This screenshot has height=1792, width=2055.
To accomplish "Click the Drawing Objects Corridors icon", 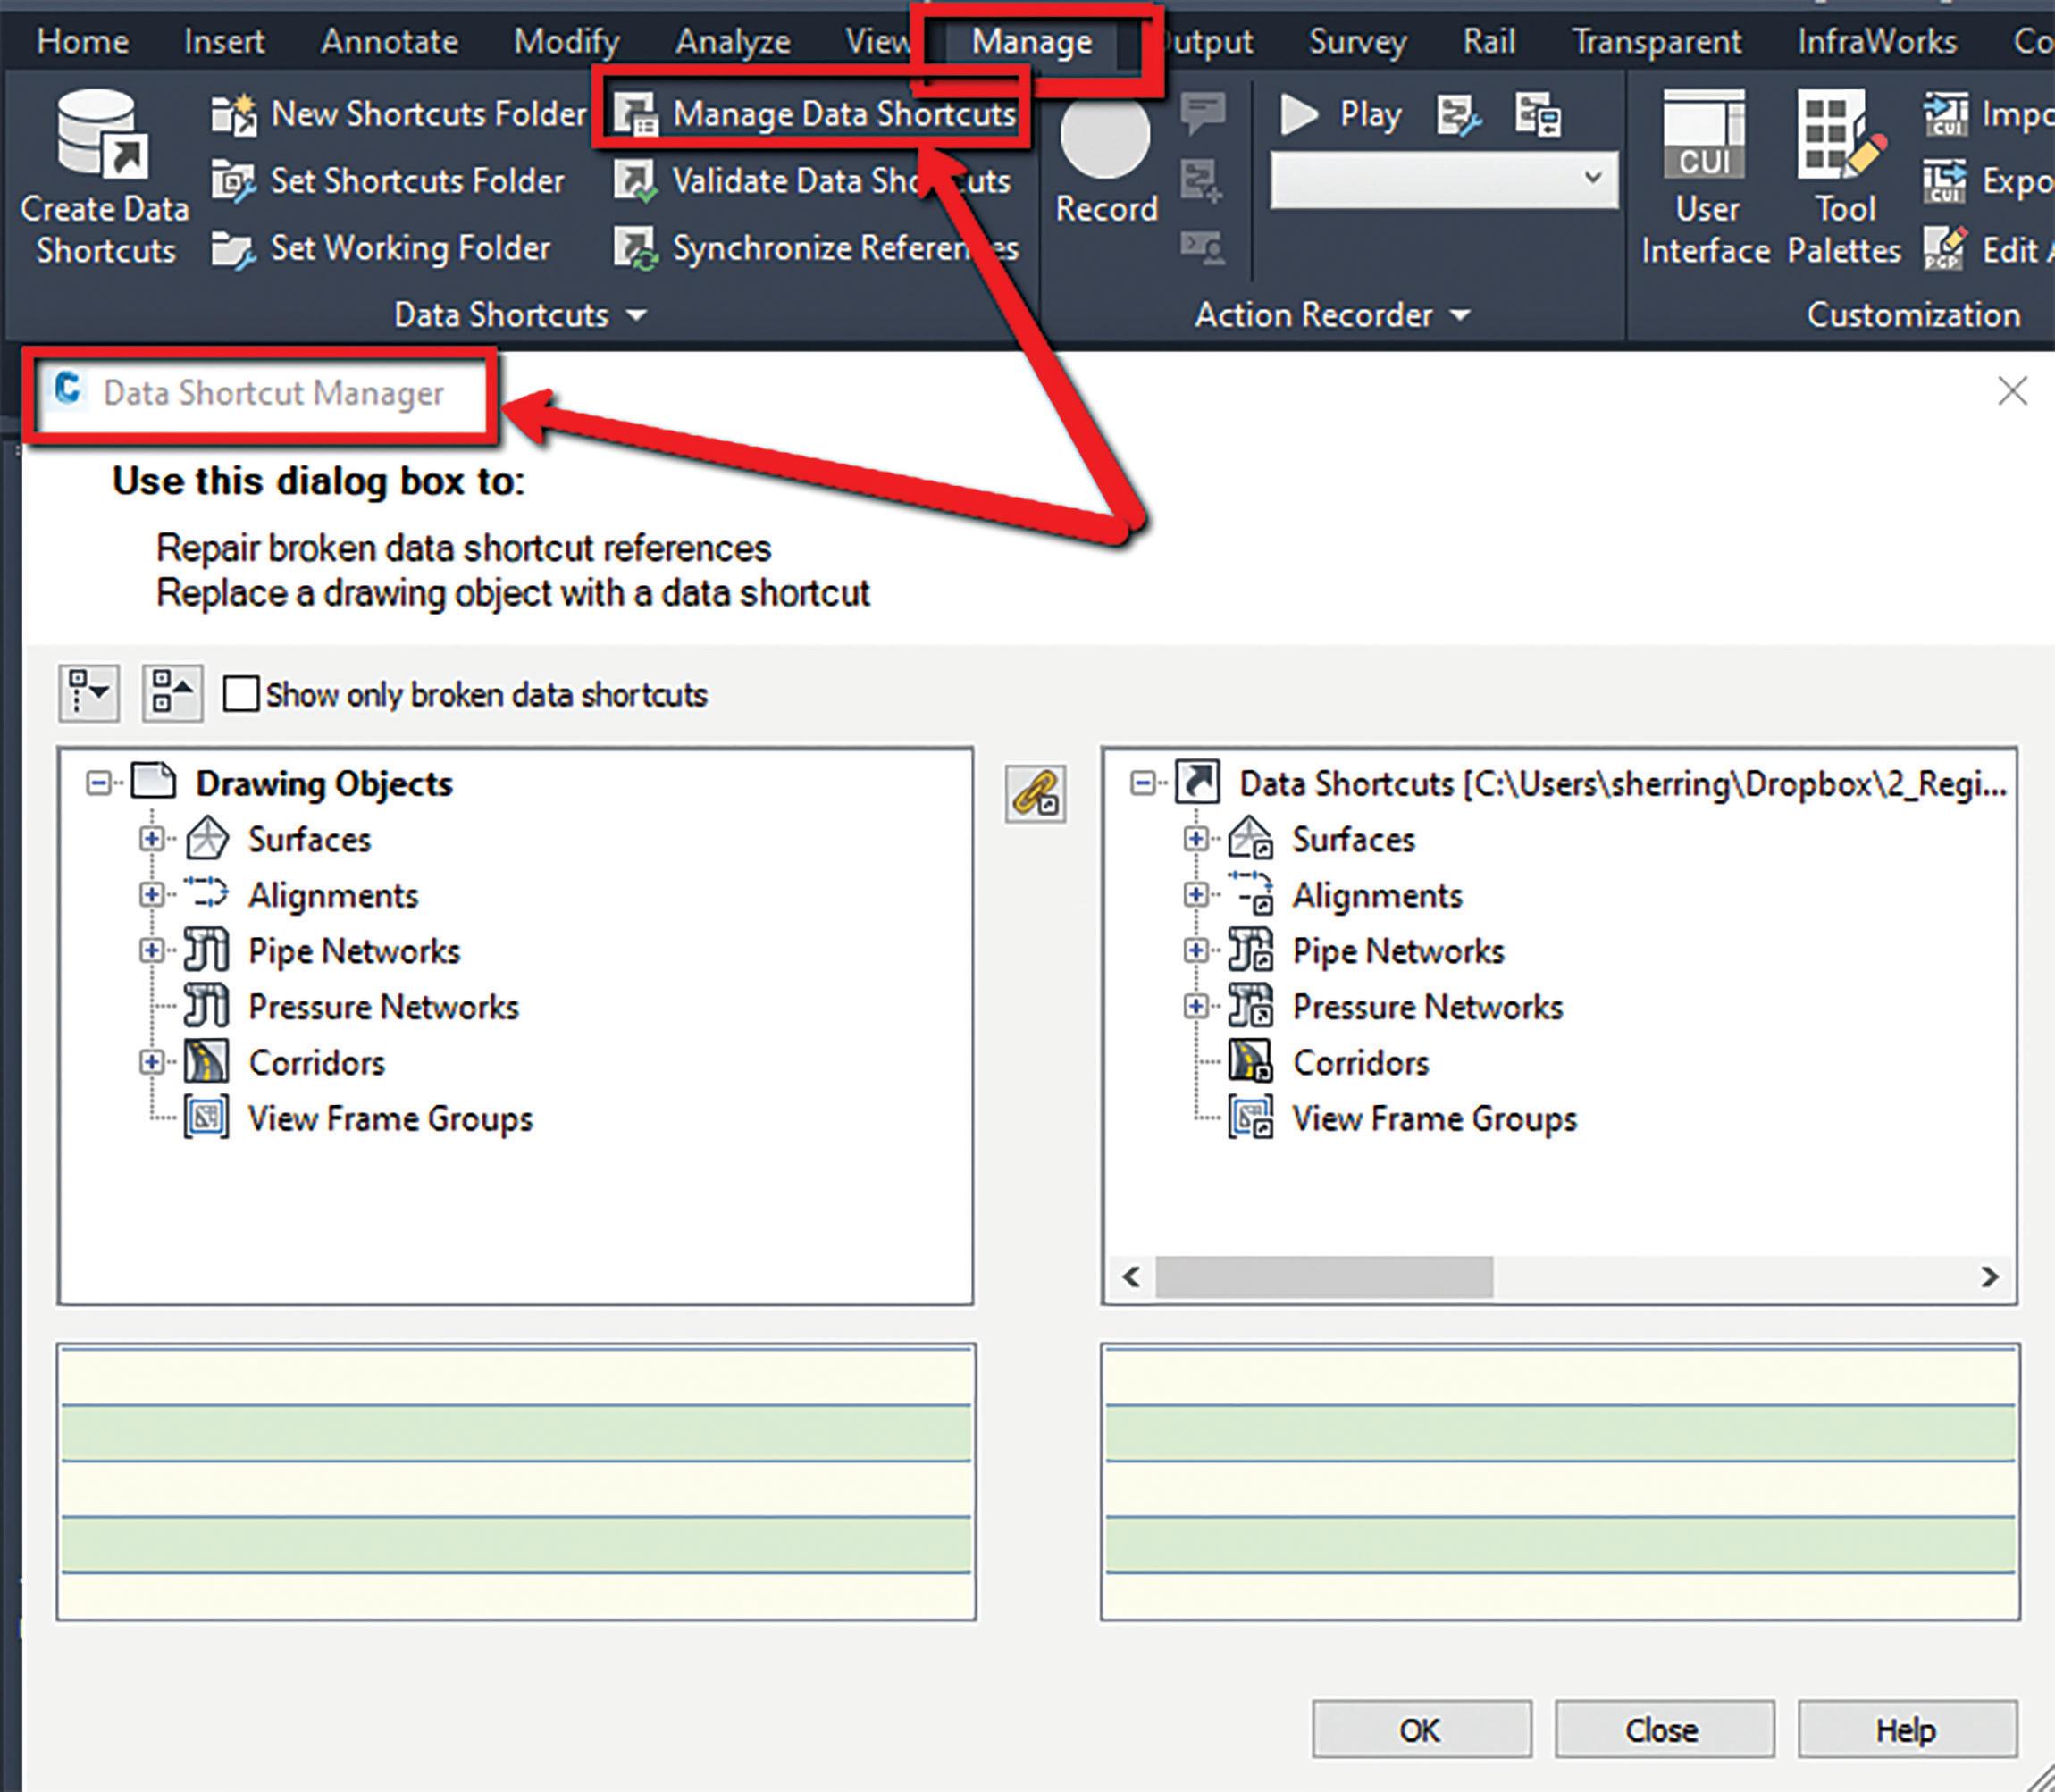I will pos(207,1062).
